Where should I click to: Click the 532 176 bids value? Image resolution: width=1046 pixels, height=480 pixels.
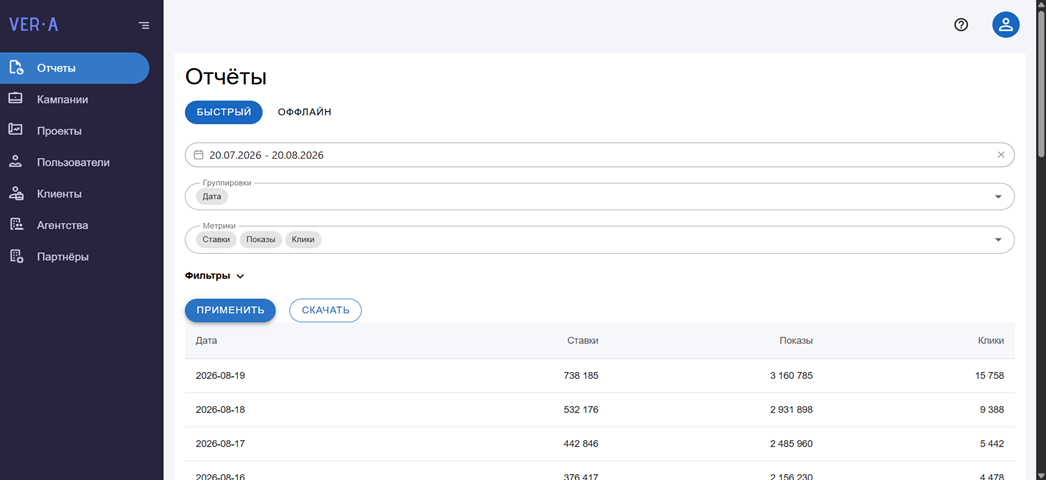(x=581, y=409)
